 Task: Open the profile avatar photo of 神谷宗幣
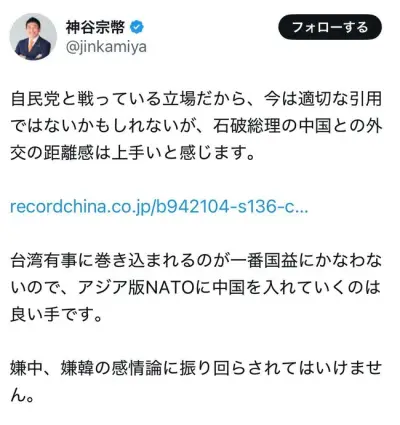(33, 37)
